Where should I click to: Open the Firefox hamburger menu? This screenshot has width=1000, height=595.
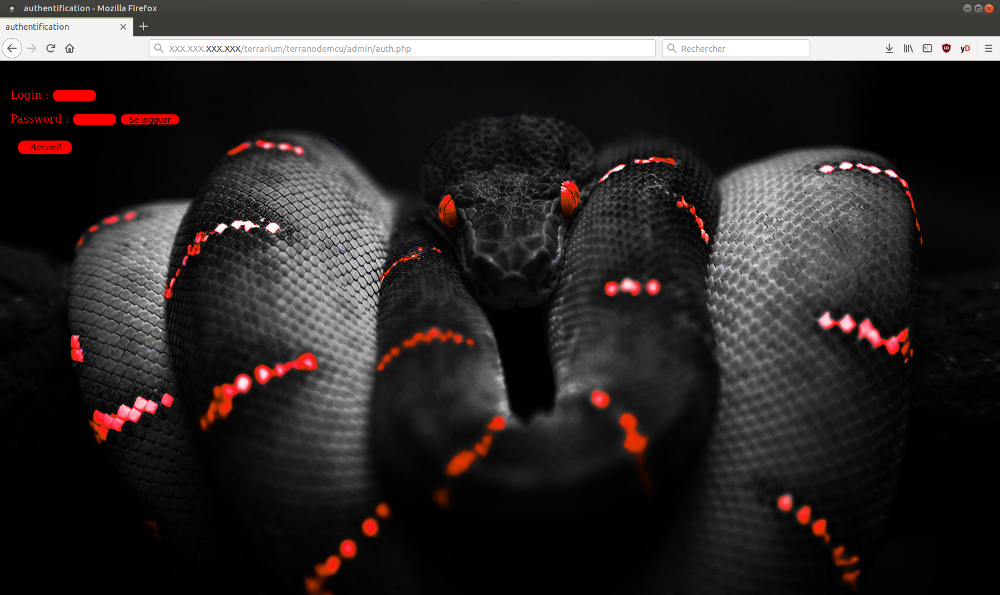pyautogui.click(x=988, y=48)
